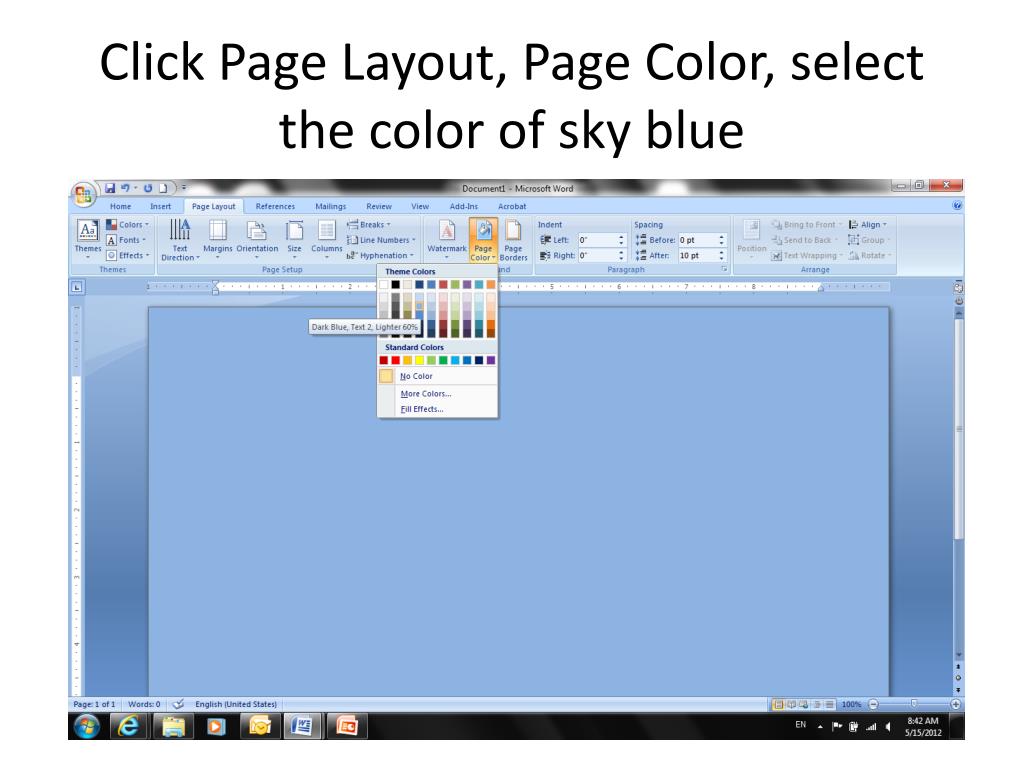The image size is (1024, 768).
Task: Open the Add-Ins tab
Action: tap(464, 206)
